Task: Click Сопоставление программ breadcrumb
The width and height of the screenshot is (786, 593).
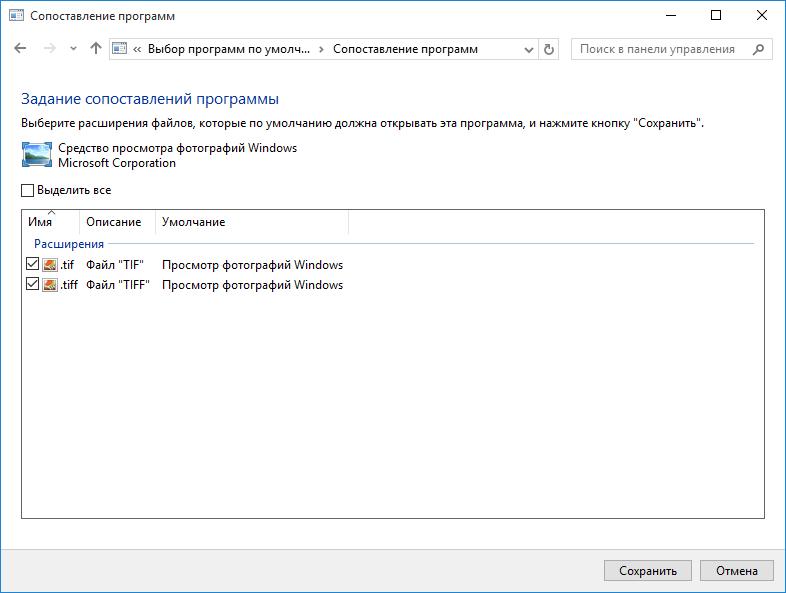Action: coord(405,49)
